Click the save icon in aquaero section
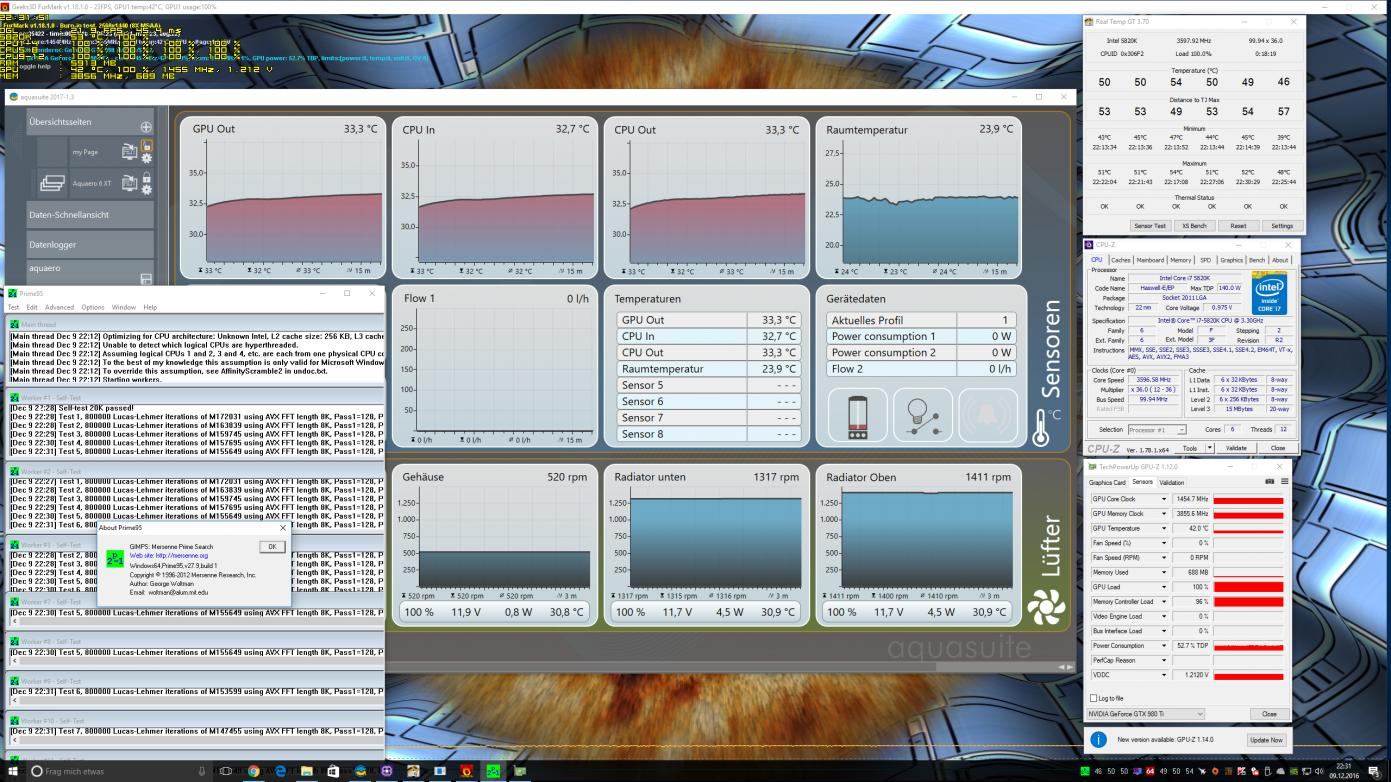 click(146, 279)
